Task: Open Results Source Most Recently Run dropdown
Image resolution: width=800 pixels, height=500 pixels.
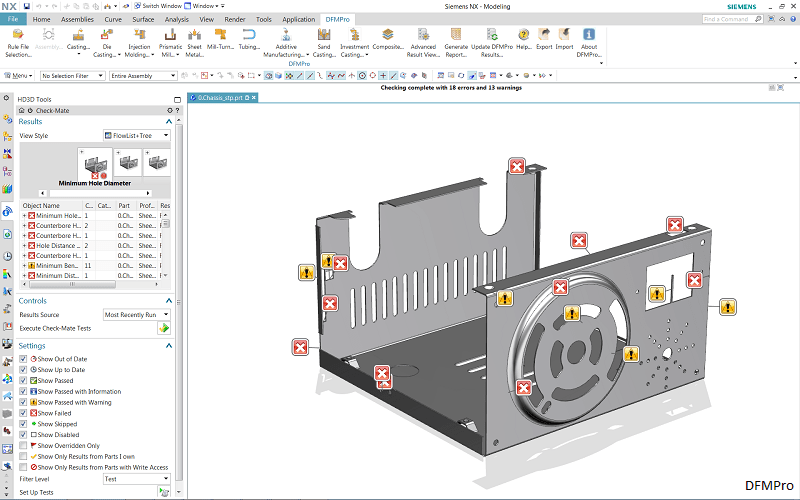Action: tap(137, 315)
